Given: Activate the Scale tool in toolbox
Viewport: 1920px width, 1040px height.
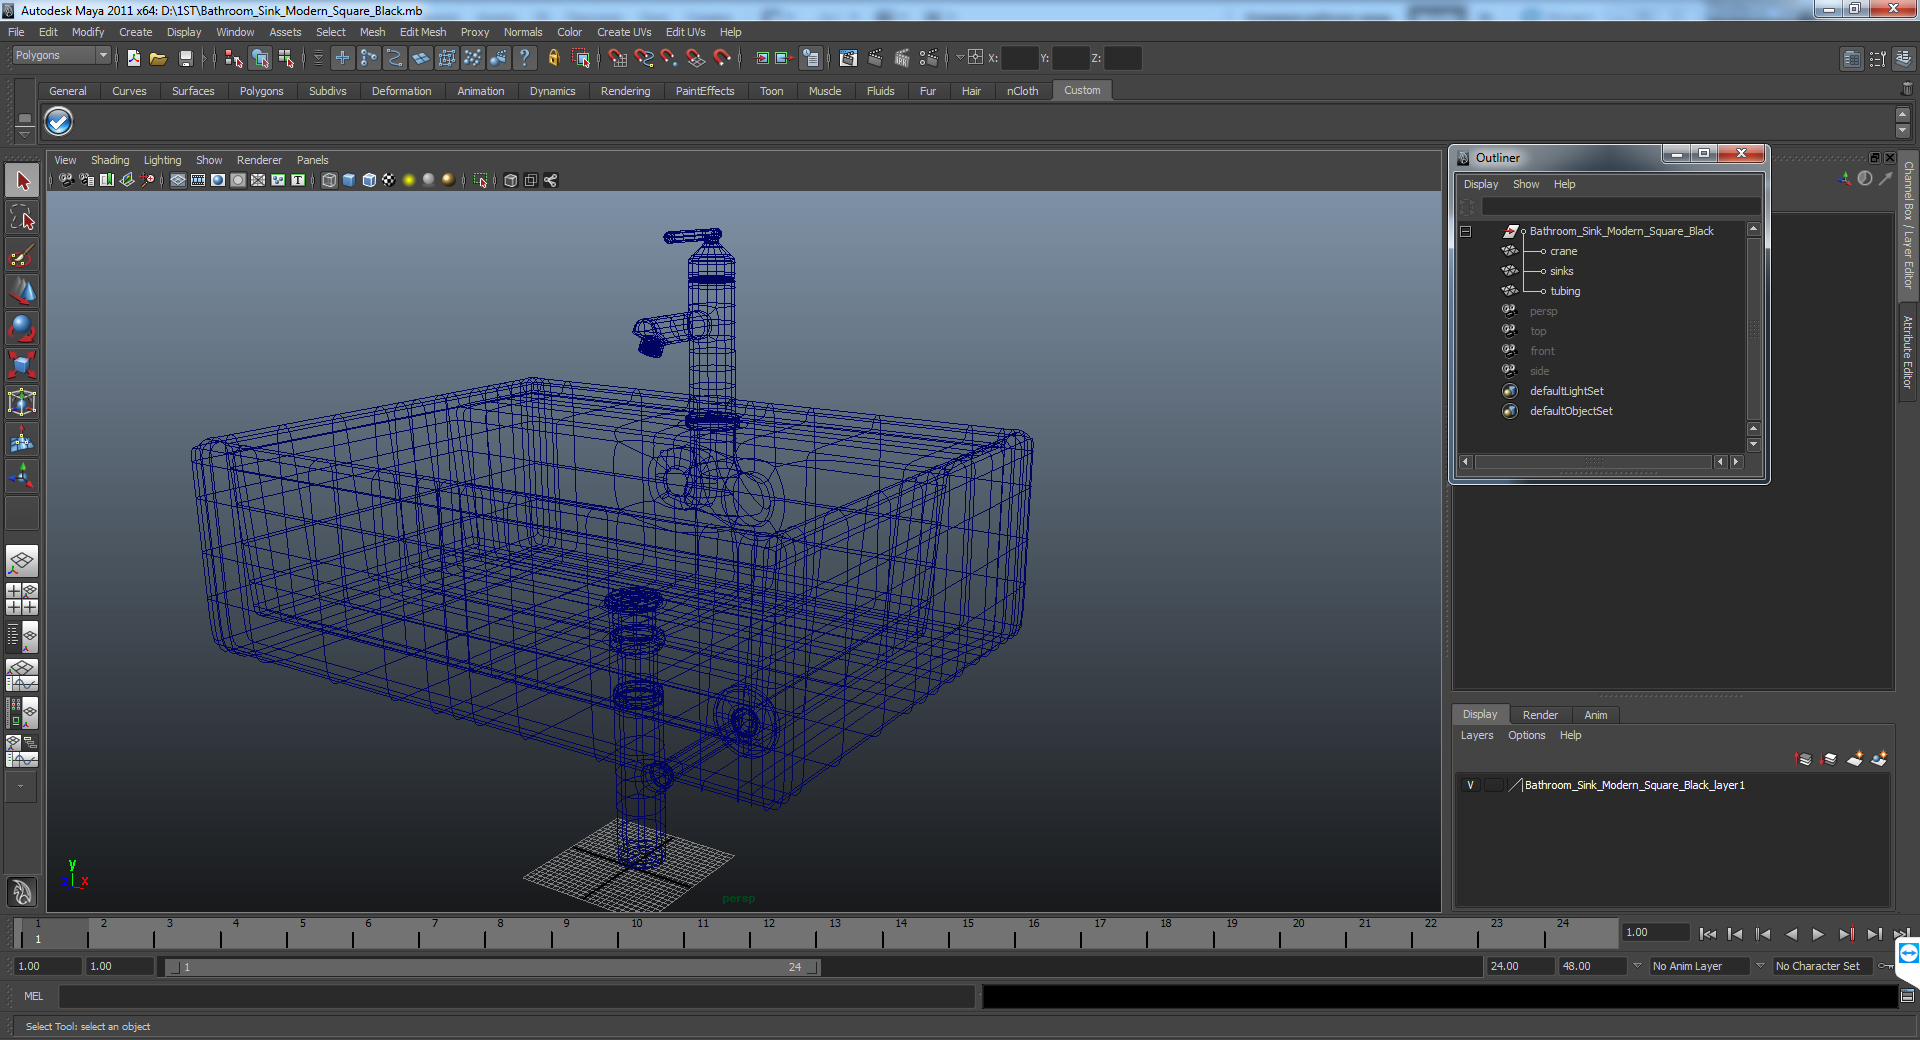Looking at the screenshot, I should pyautogui.click(x=22, y=365).
